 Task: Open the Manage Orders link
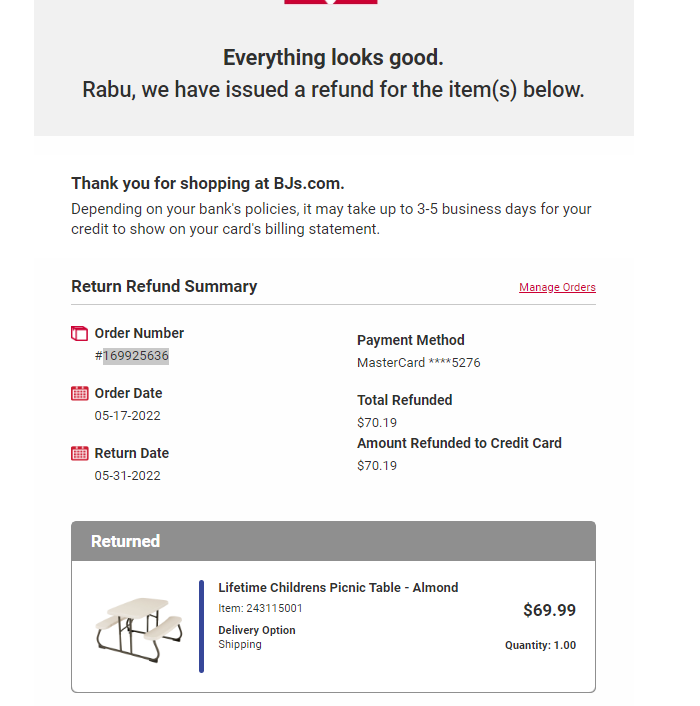tap(557, 287)
